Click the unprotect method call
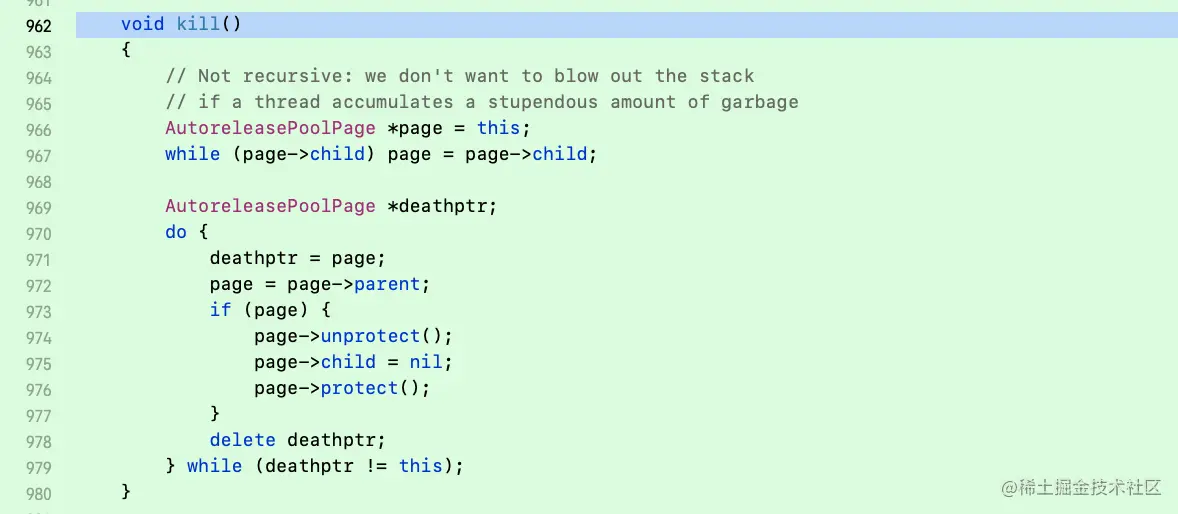Viewport: 1178px width, 514px height. point(370,336)
